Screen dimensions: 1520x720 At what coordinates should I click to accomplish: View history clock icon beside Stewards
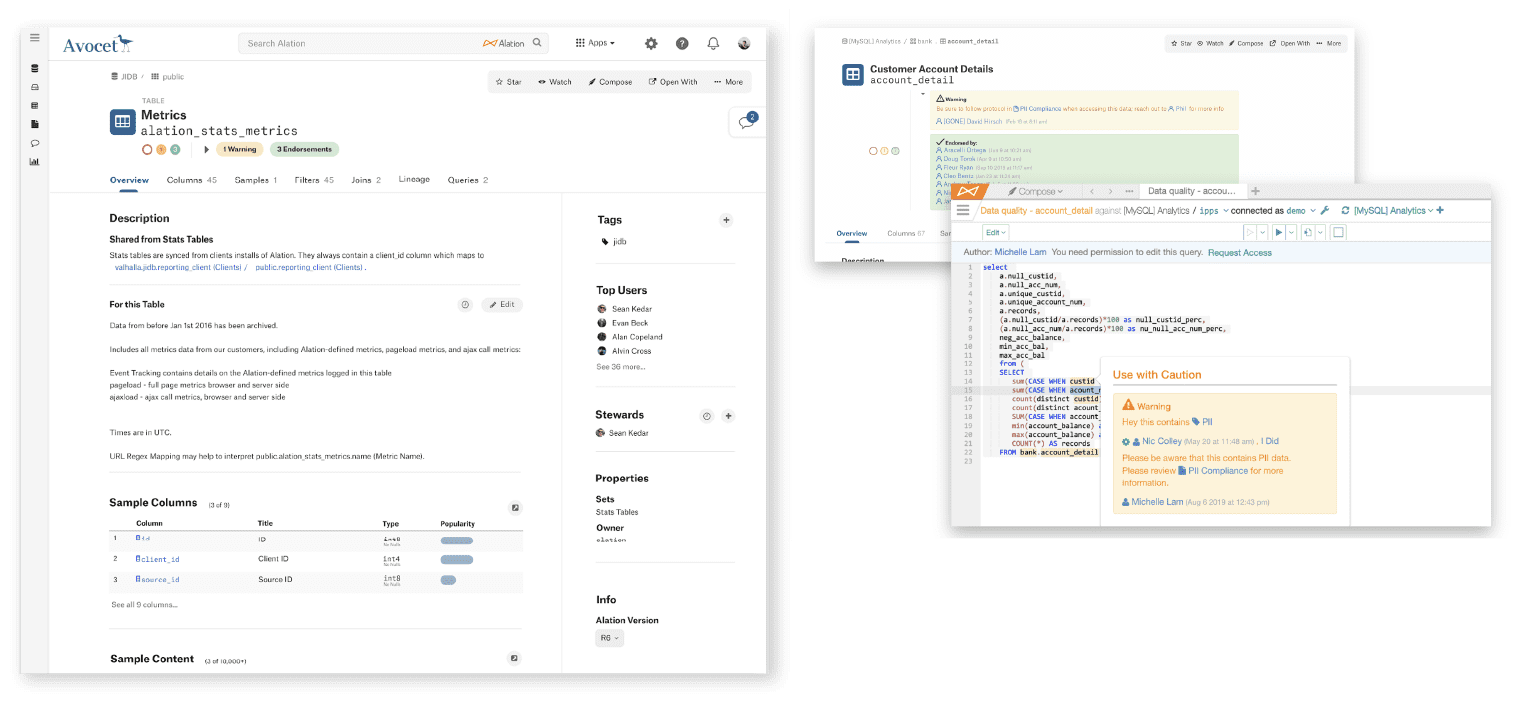[x=706, y=416]
